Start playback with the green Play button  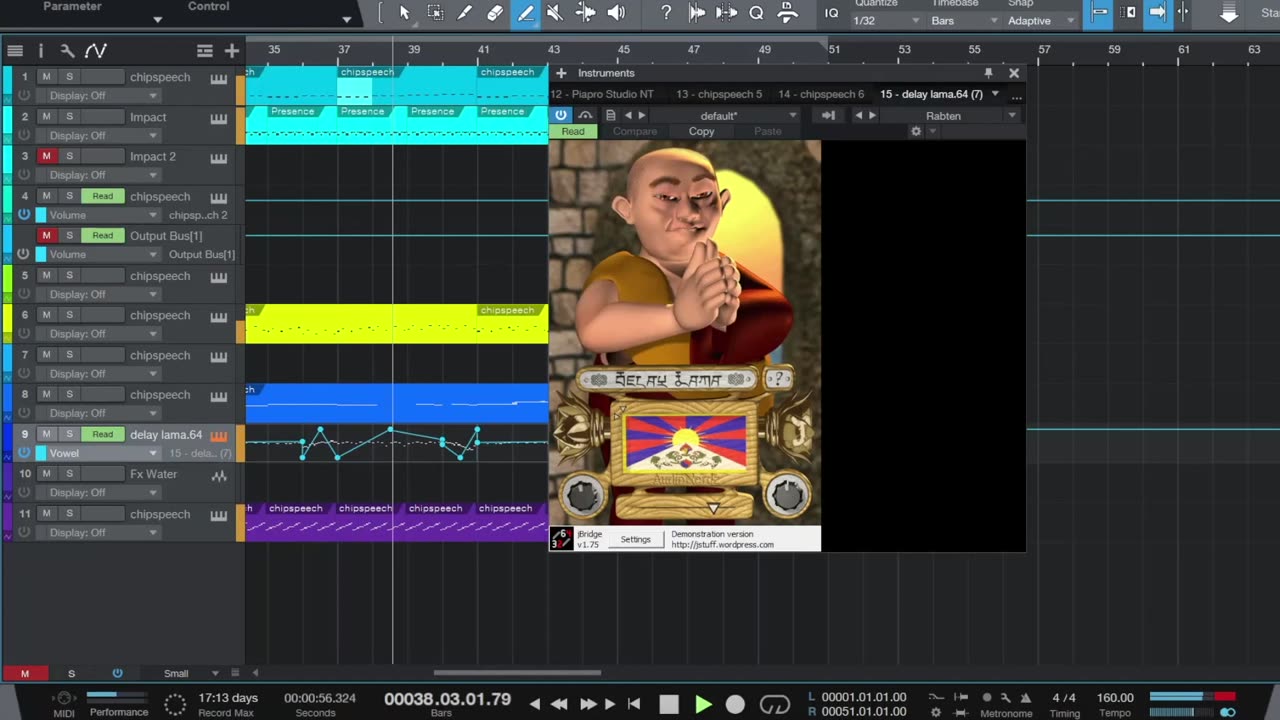703,704
